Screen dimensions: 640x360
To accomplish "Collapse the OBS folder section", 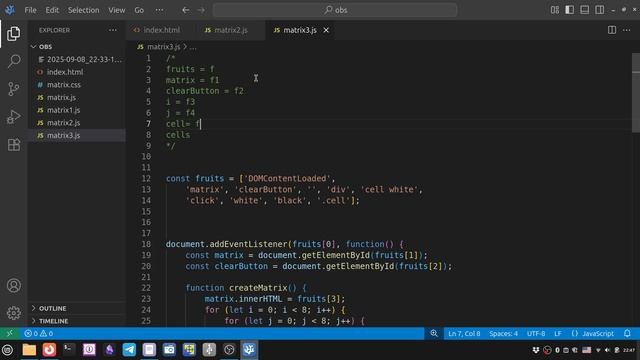I will [76, 47].
